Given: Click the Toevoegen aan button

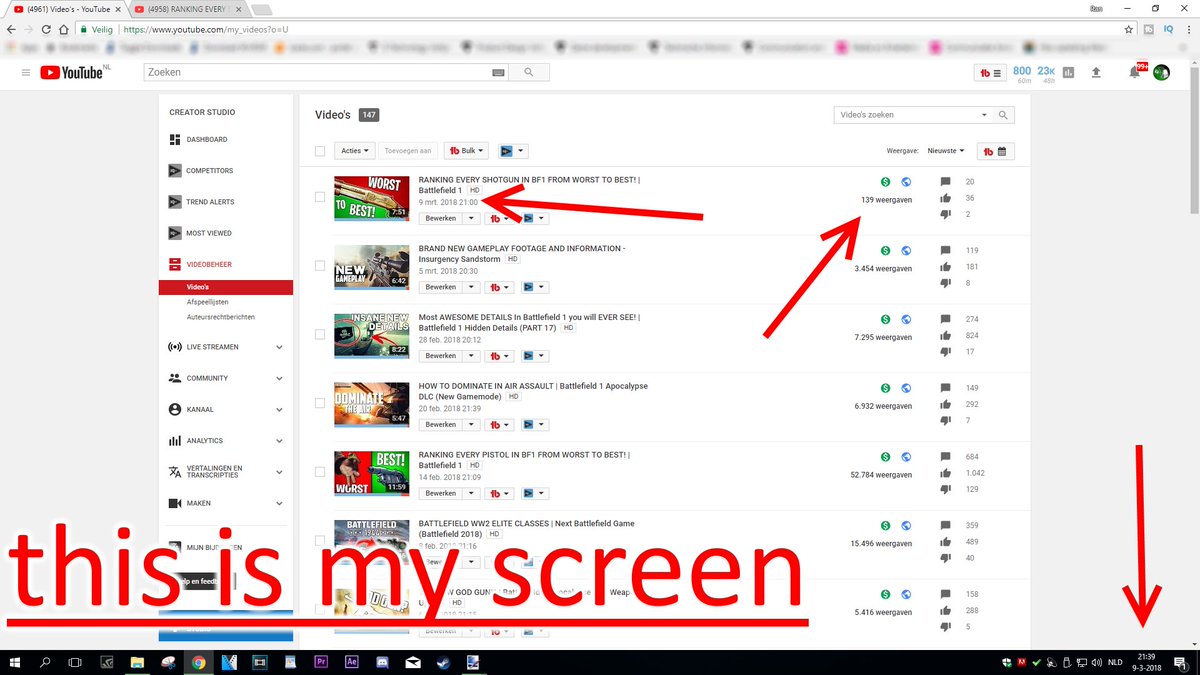Looking at the screenshot, I should (x=408, y=151).
